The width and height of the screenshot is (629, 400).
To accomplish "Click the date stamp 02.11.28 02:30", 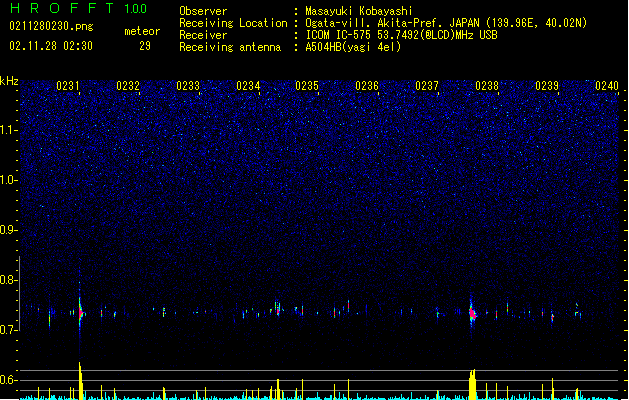I will point(51,46).
